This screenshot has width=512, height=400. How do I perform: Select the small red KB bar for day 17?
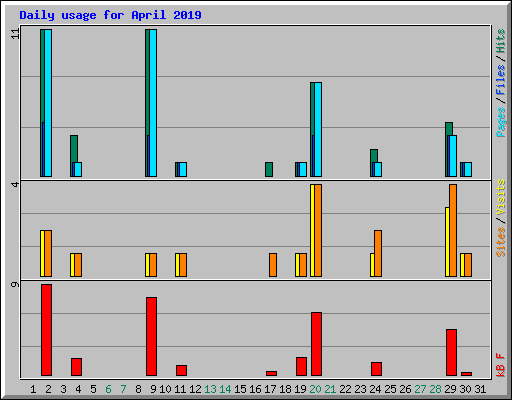(272, 373)
